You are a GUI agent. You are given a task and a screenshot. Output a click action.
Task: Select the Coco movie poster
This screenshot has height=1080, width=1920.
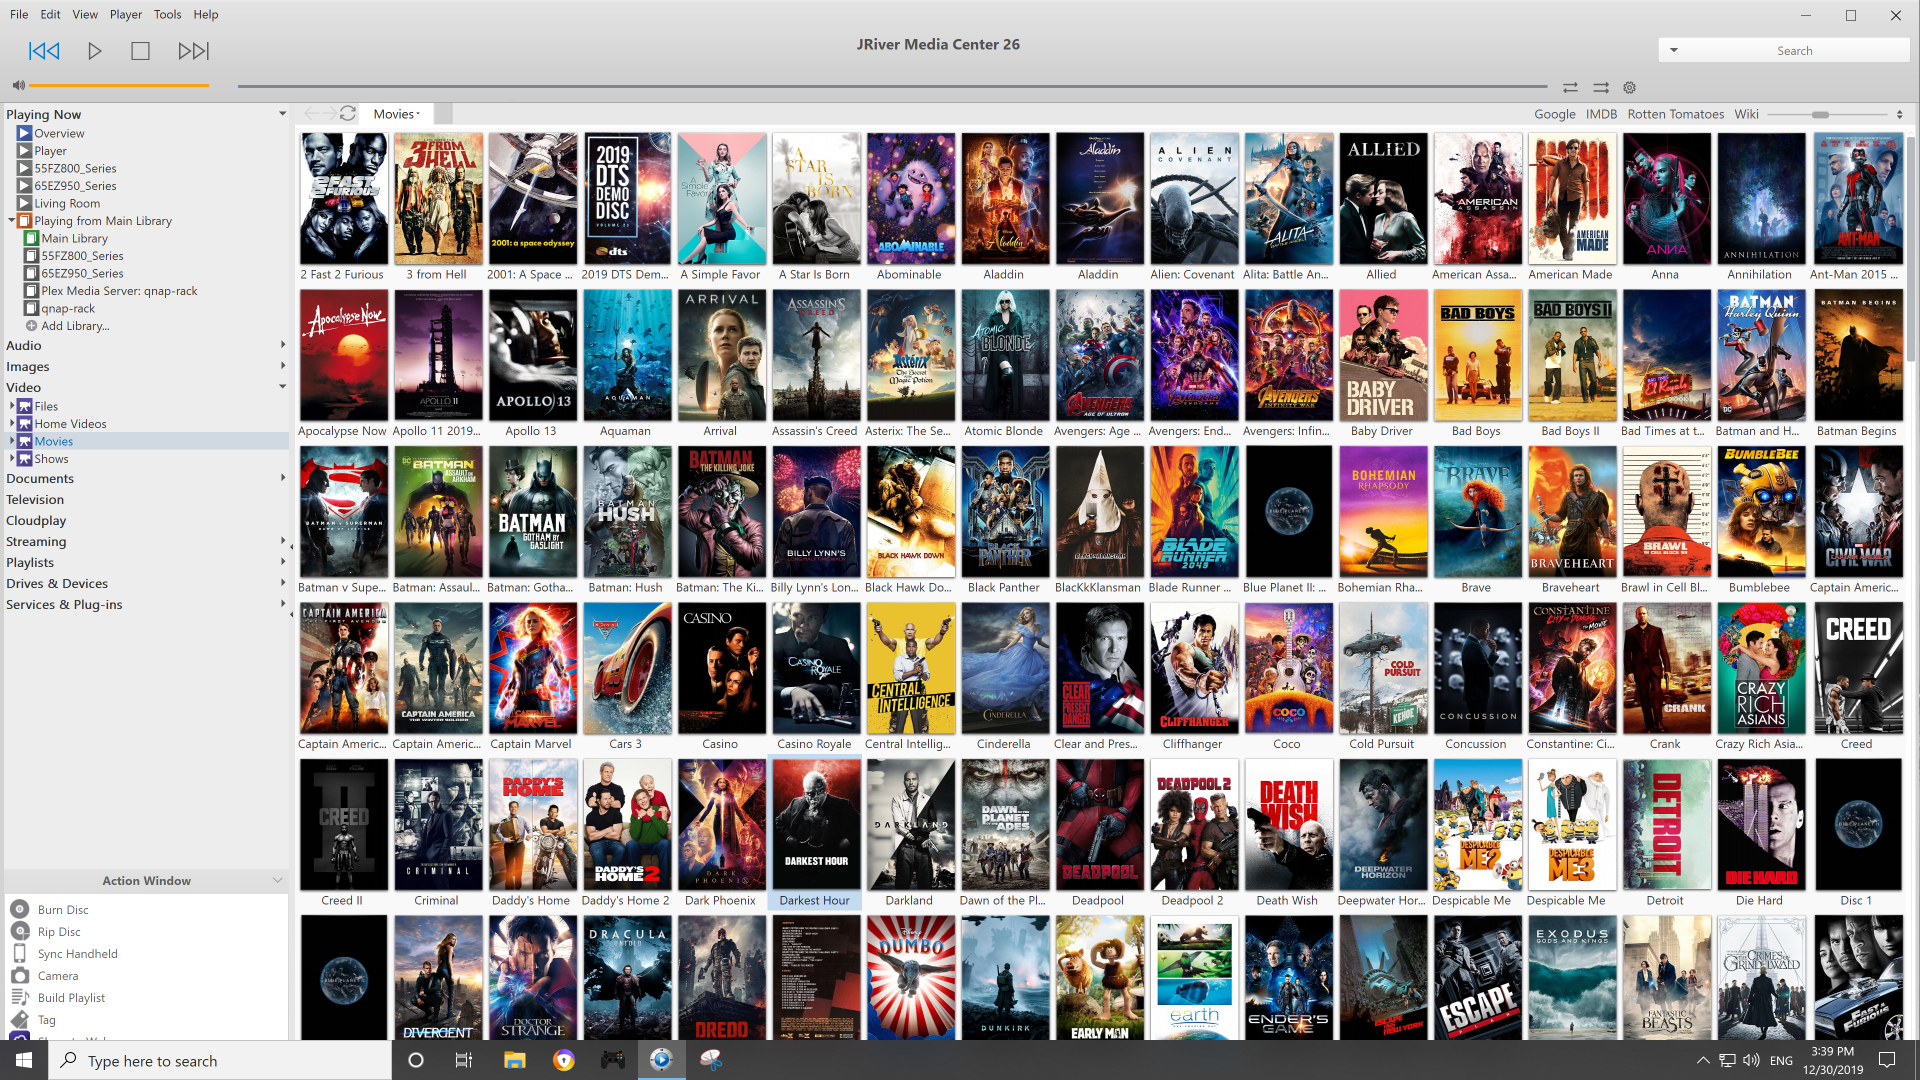point(1288,668)
